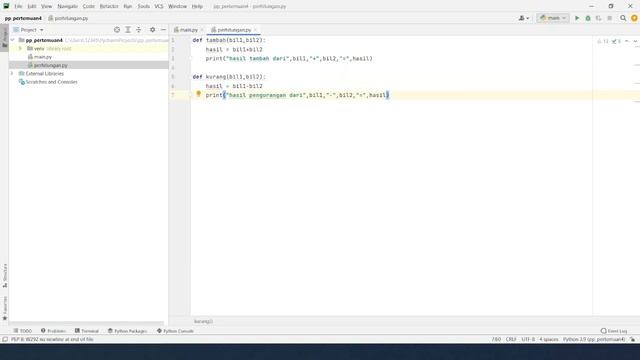The width and height of the screenshot is (640, 360).
Task: Open Python Packages tool window
Action: point(127,331)
